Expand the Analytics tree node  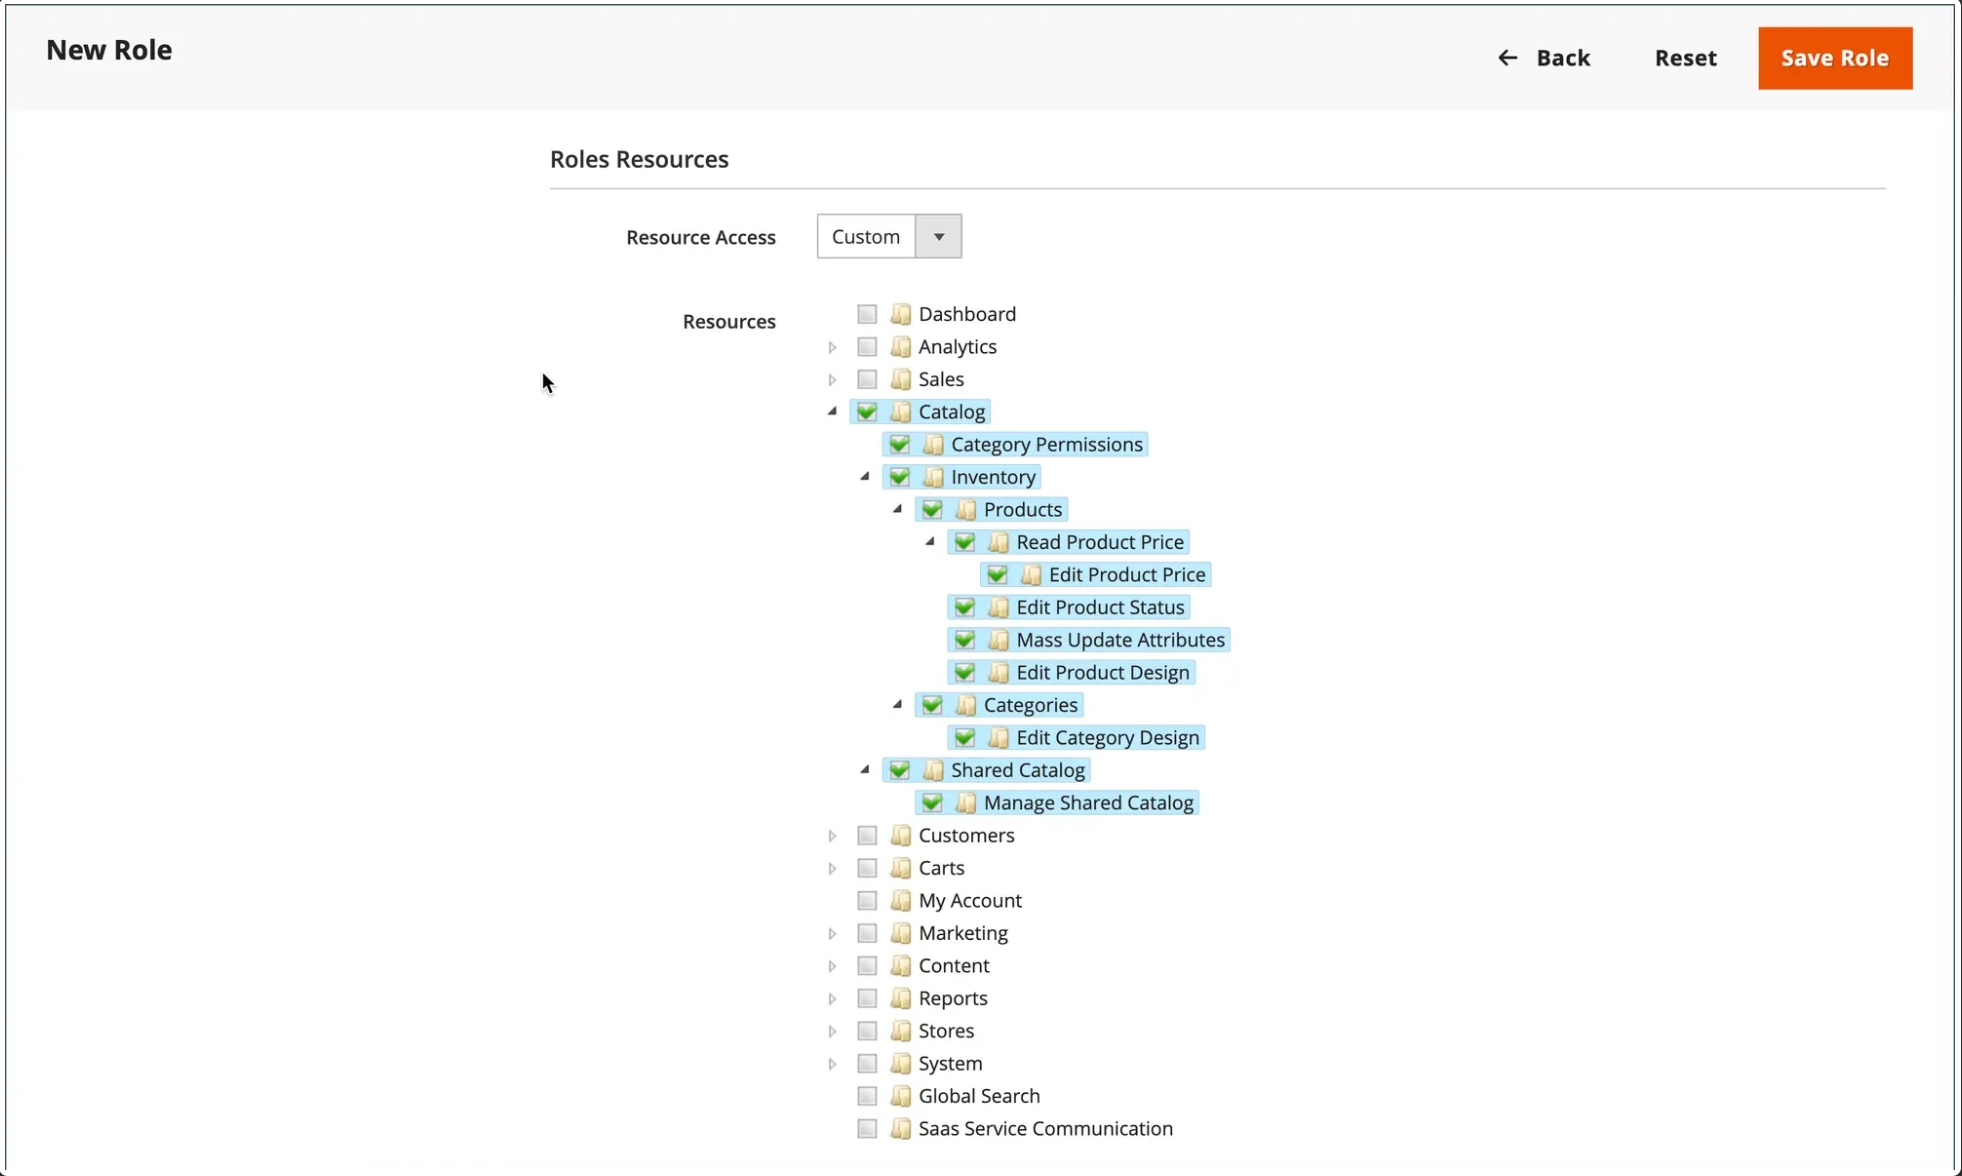click(x=832, y=347)
